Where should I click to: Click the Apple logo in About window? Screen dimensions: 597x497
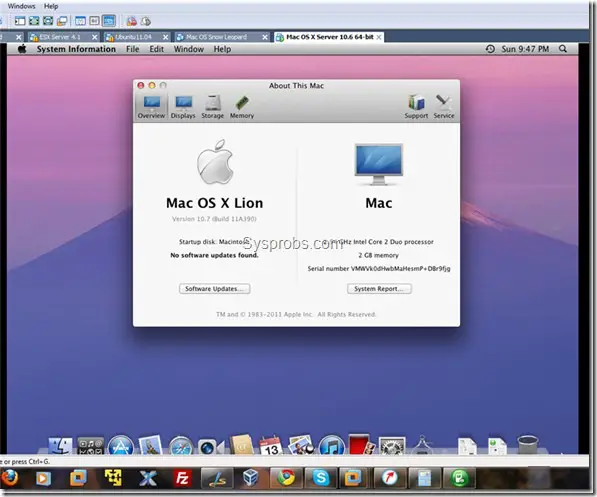point(215,161)
